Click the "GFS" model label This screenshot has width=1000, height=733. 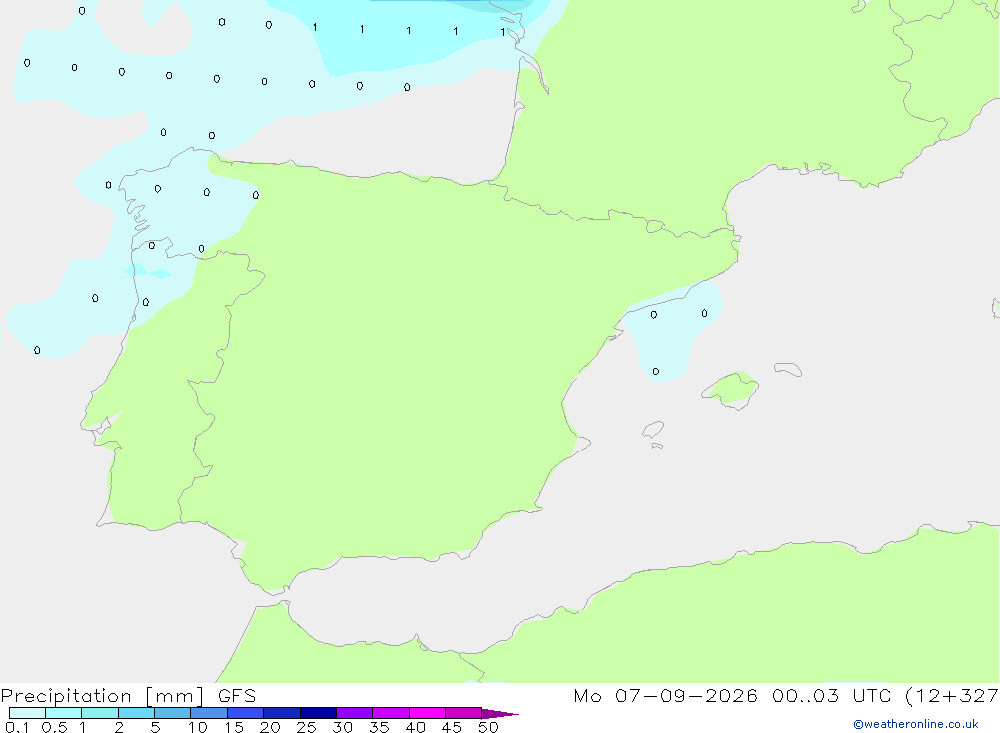coord(237,696)
